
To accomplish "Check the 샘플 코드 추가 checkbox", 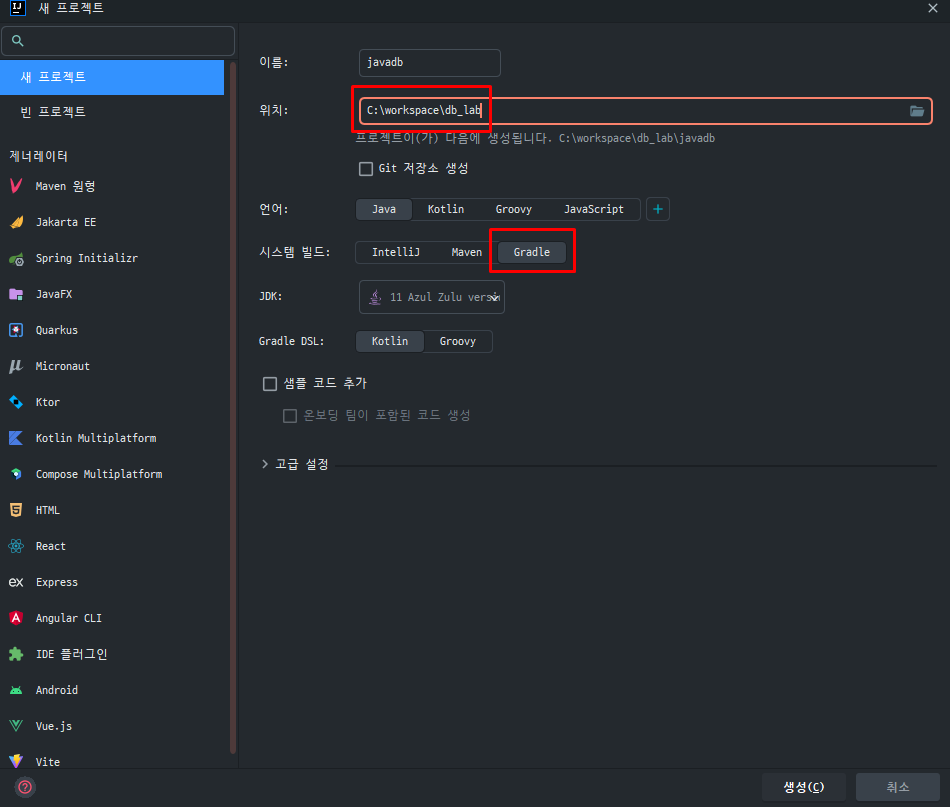I will tap(270, 384).
